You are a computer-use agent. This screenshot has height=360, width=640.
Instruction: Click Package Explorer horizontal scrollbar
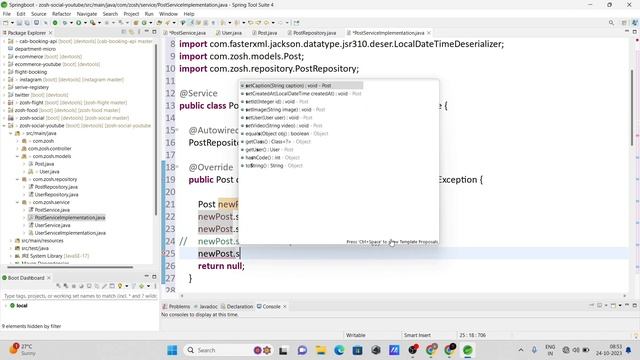(70, 267)
